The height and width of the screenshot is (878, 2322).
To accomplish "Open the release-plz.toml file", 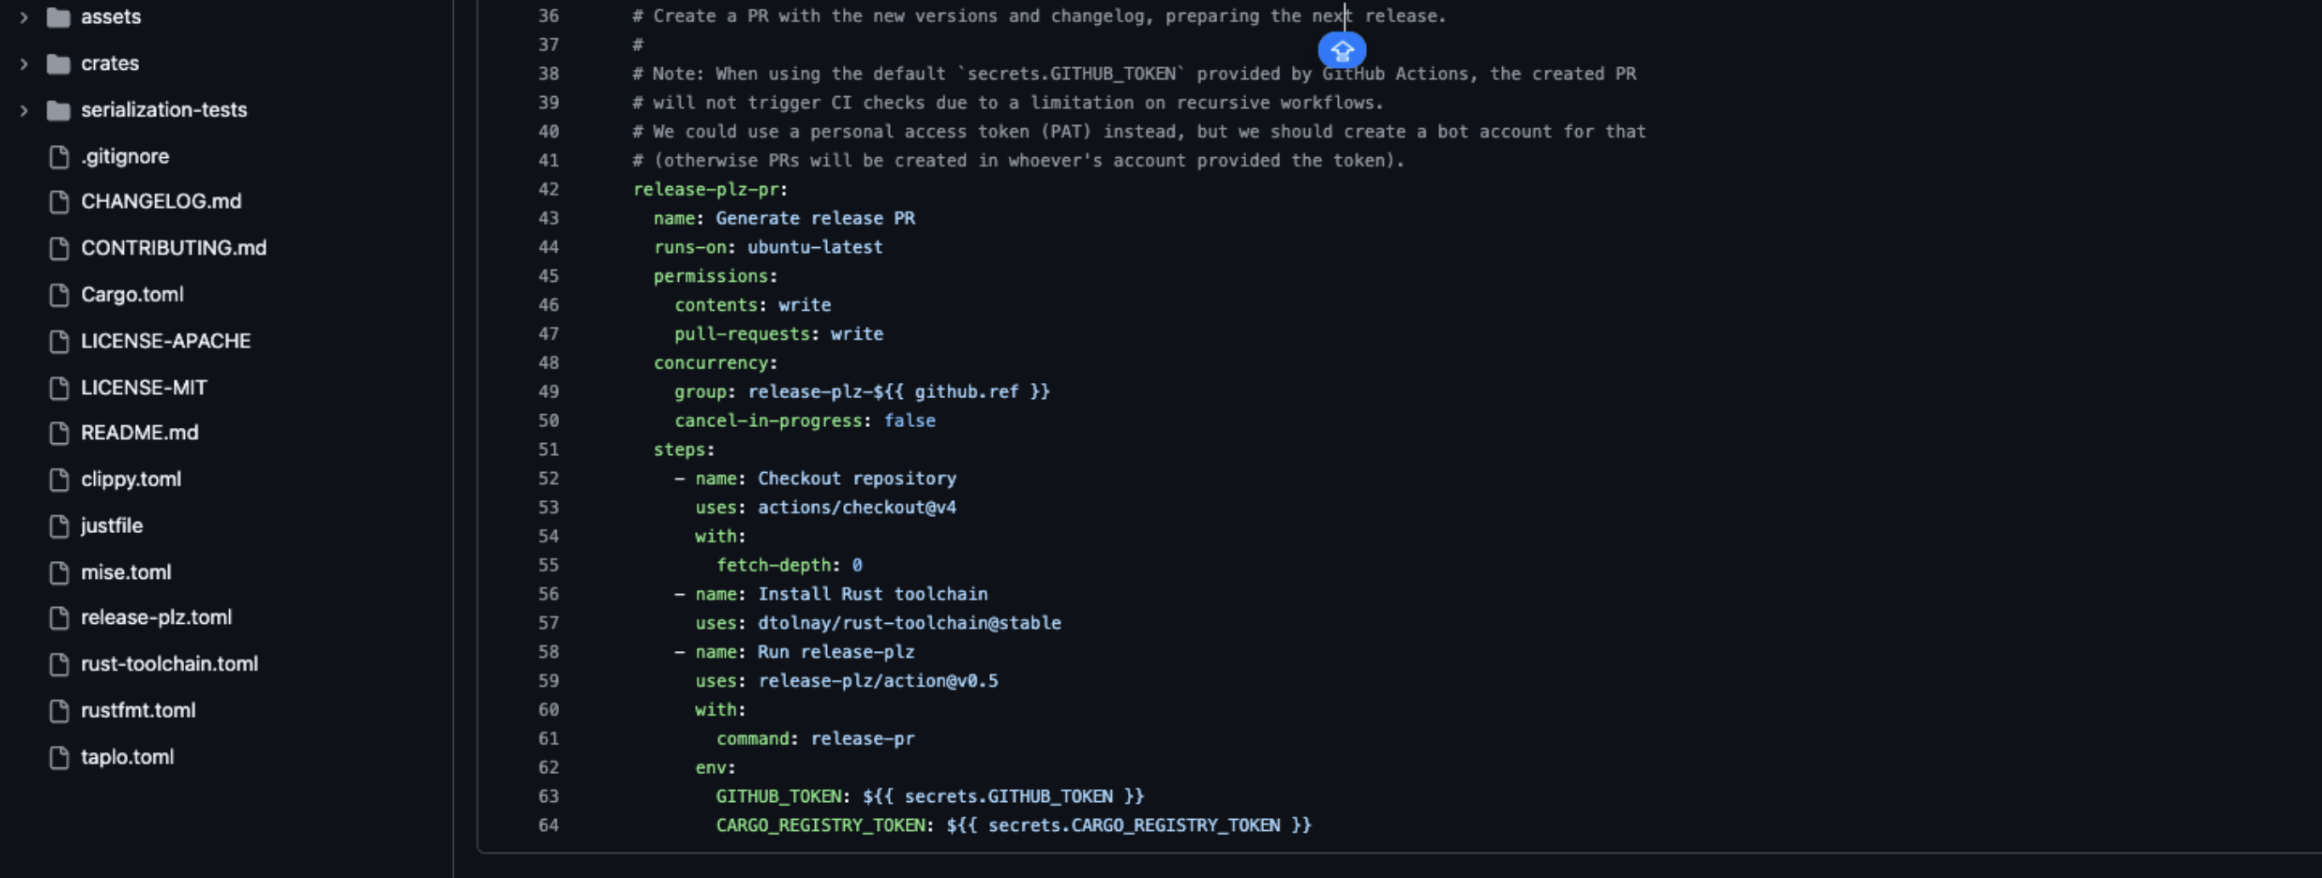I will click(156, 618).
